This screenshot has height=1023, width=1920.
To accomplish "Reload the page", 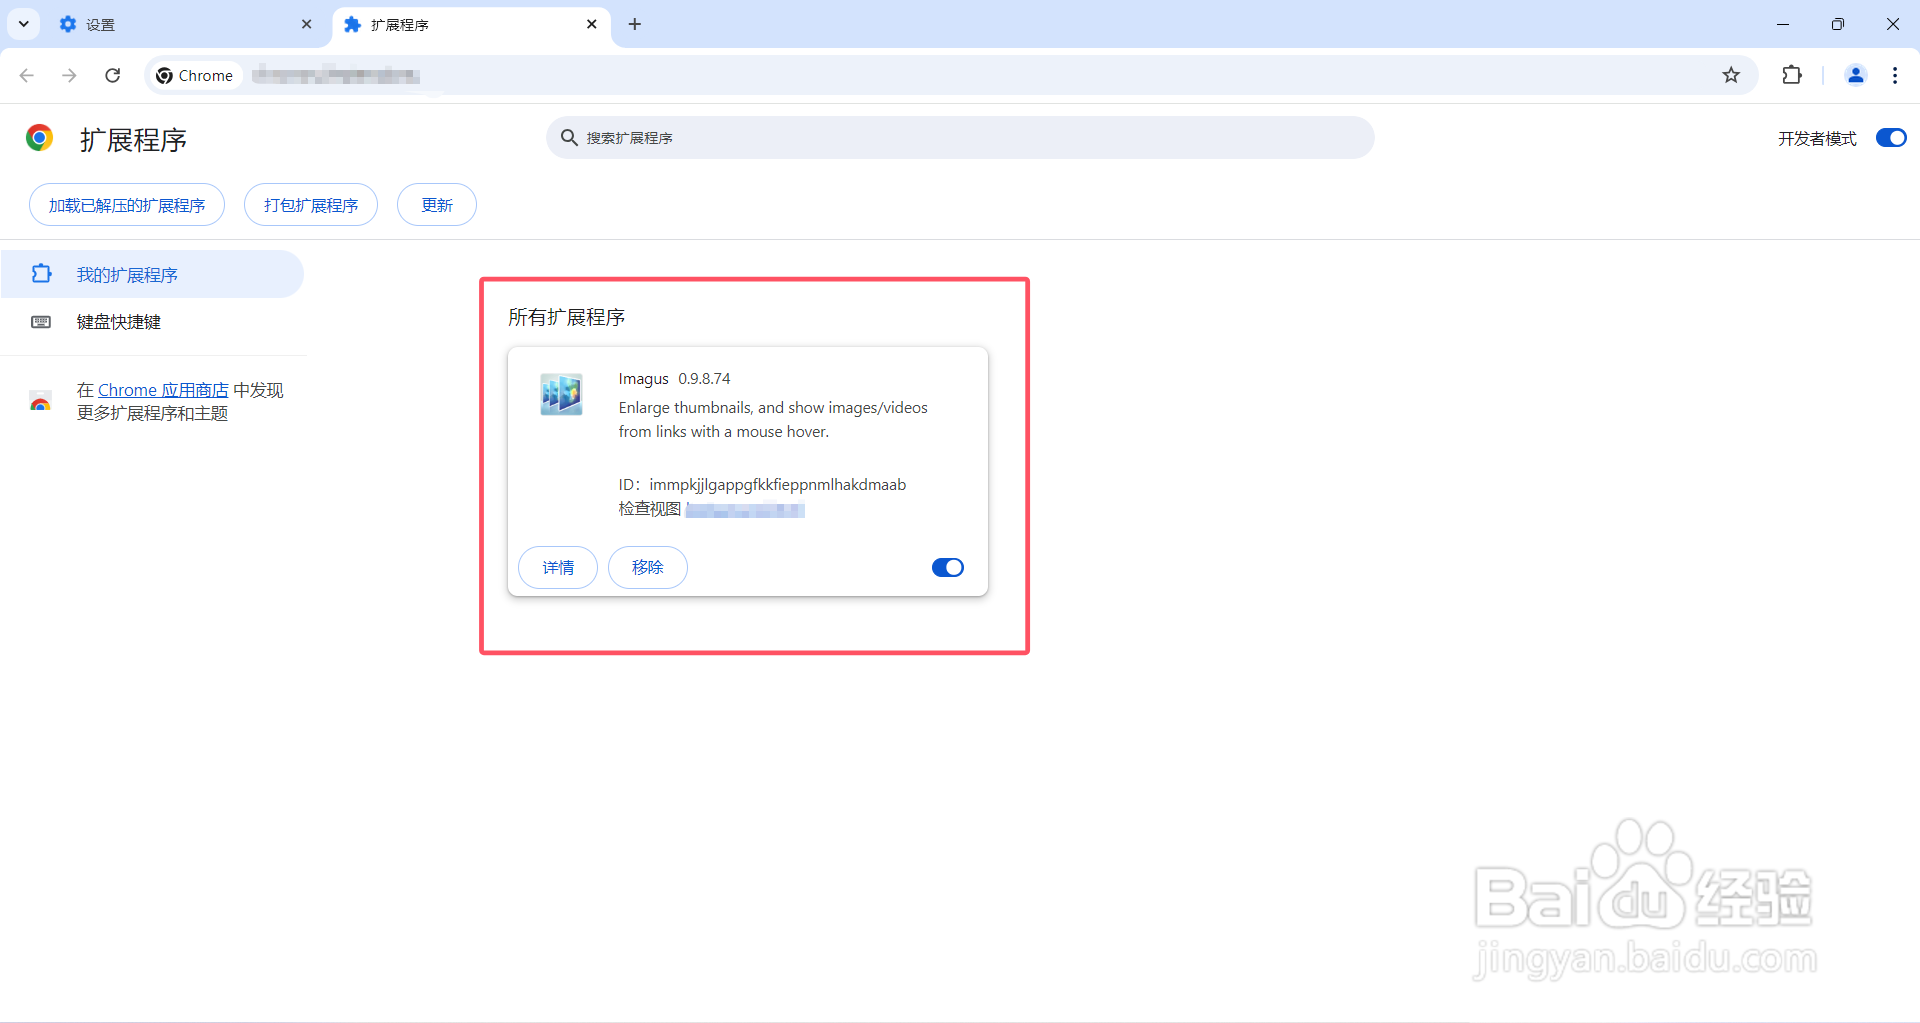I will point(113,75).
